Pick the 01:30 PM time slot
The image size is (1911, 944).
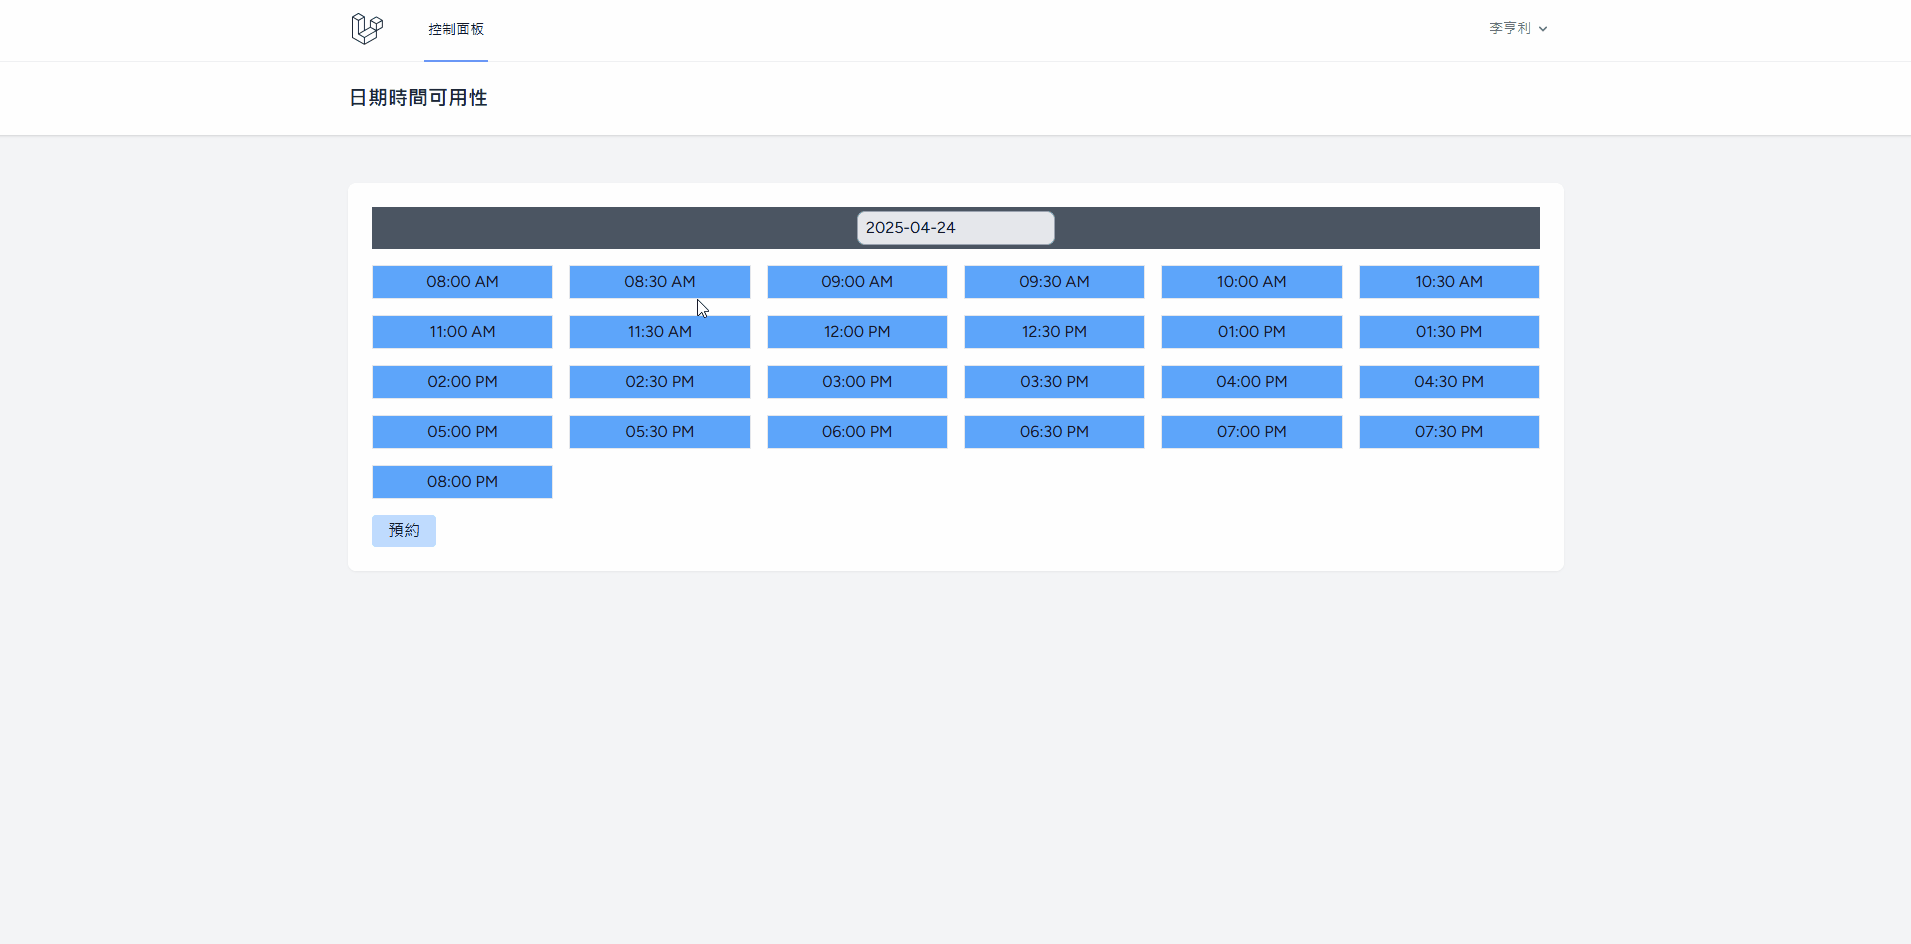[1449, 332]
